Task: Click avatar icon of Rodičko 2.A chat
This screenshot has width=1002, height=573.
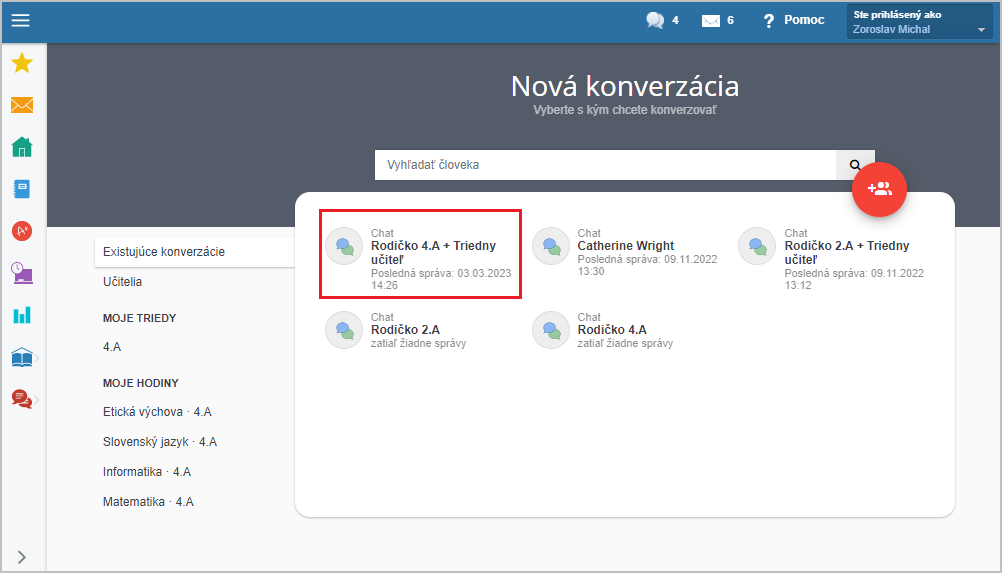Action: [x=344, y=330]
